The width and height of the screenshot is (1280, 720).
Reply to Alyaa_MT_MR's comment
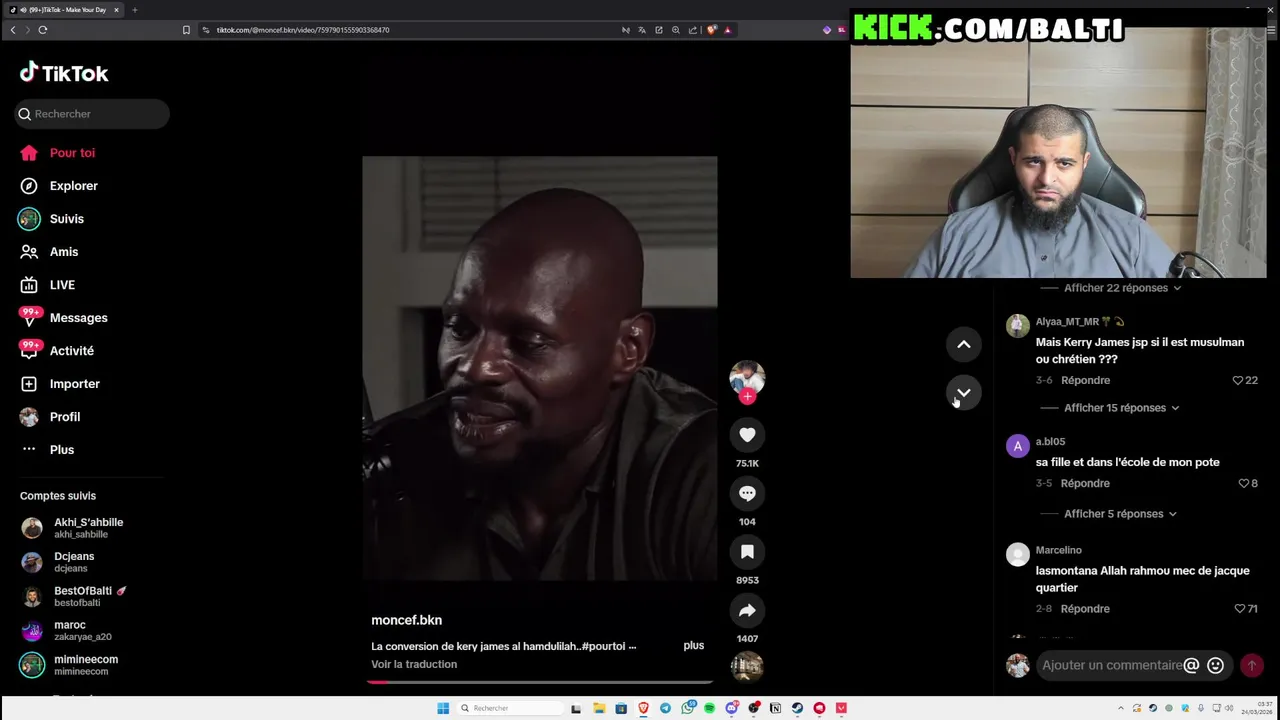[1085, 380]
